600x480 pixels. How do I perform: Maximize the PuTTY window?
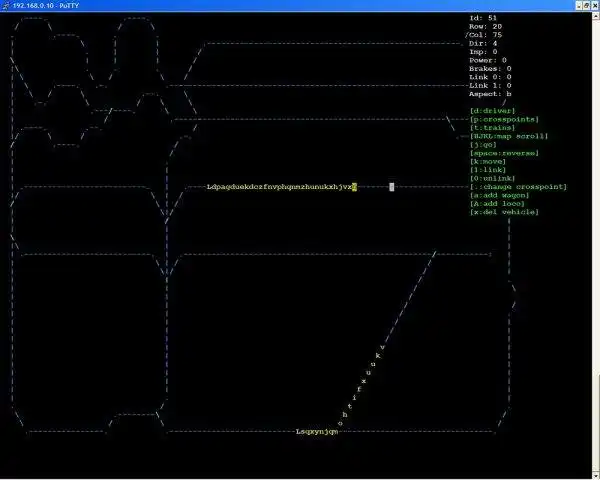(587, 5)
